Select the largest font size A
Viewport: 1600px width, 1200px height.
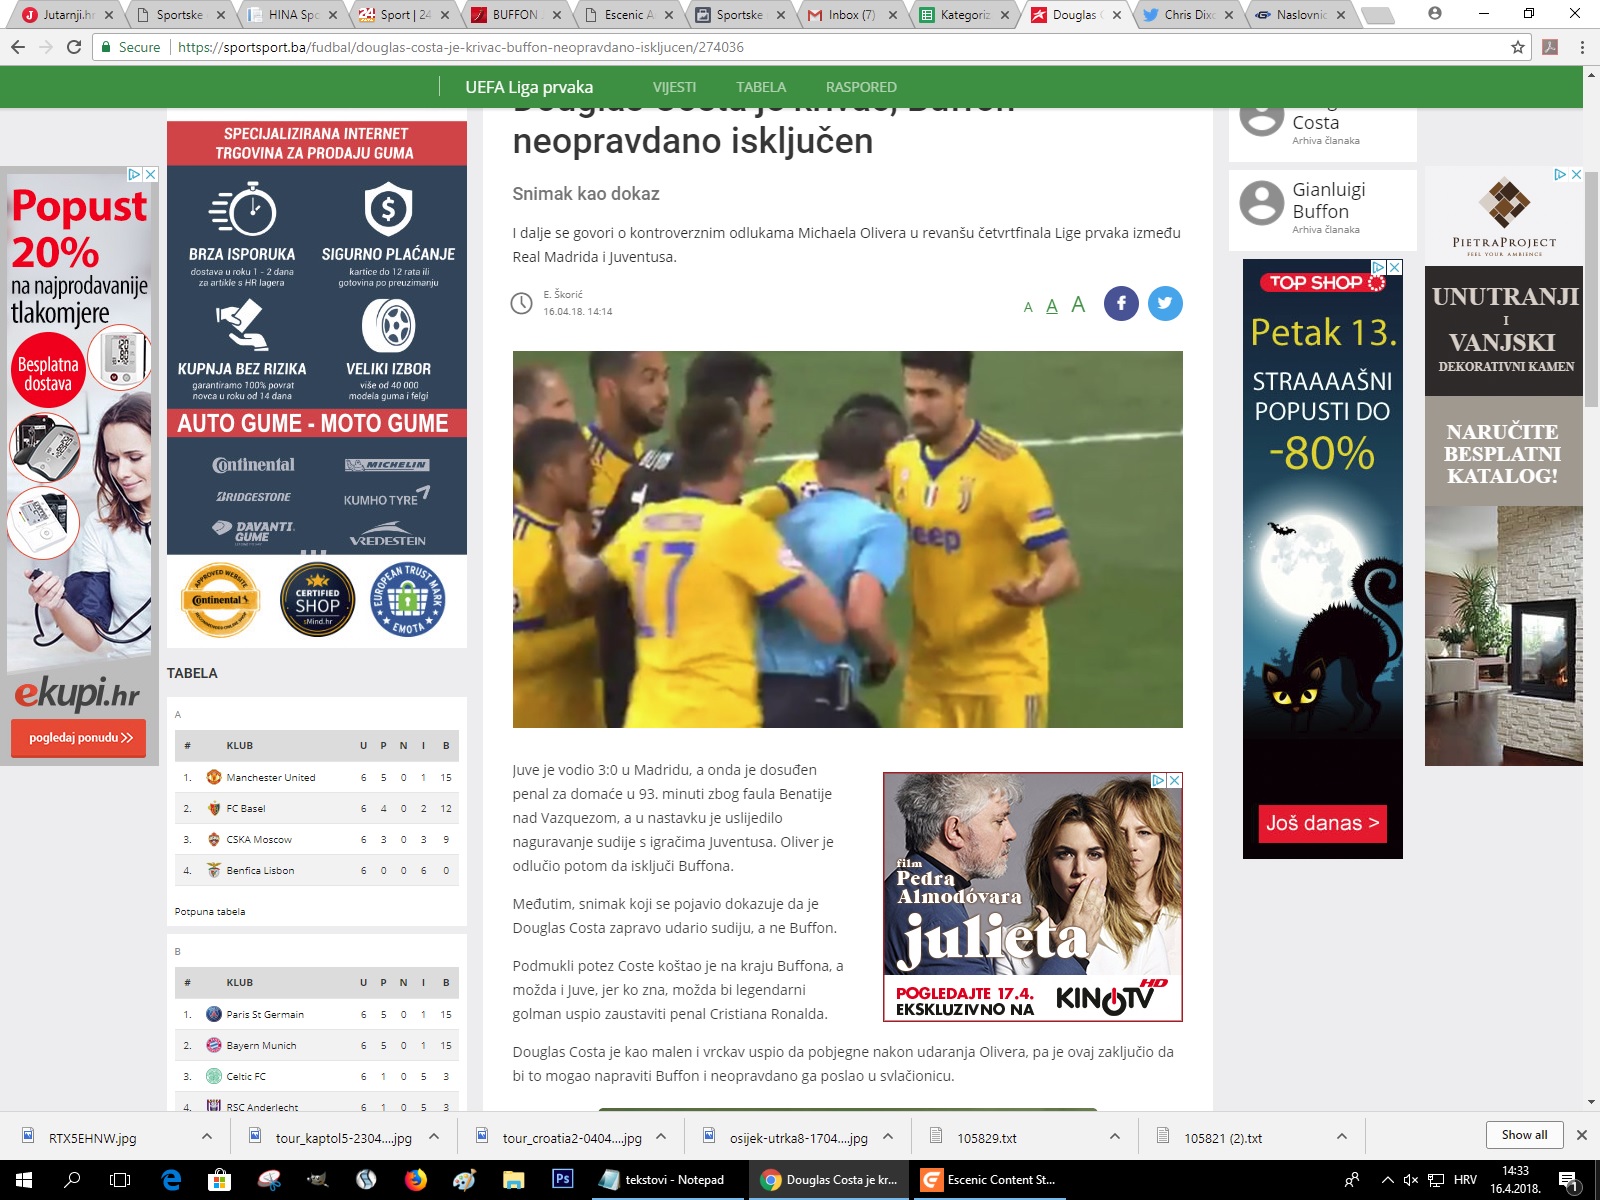tap(1078, 304)
